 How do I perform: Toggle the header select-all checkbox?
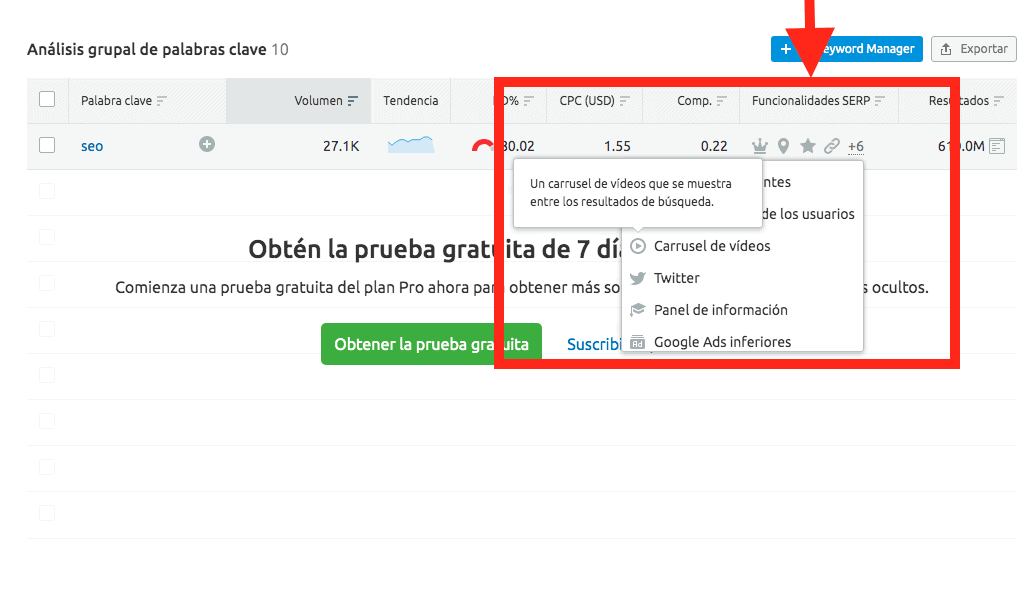click(46, 100)
